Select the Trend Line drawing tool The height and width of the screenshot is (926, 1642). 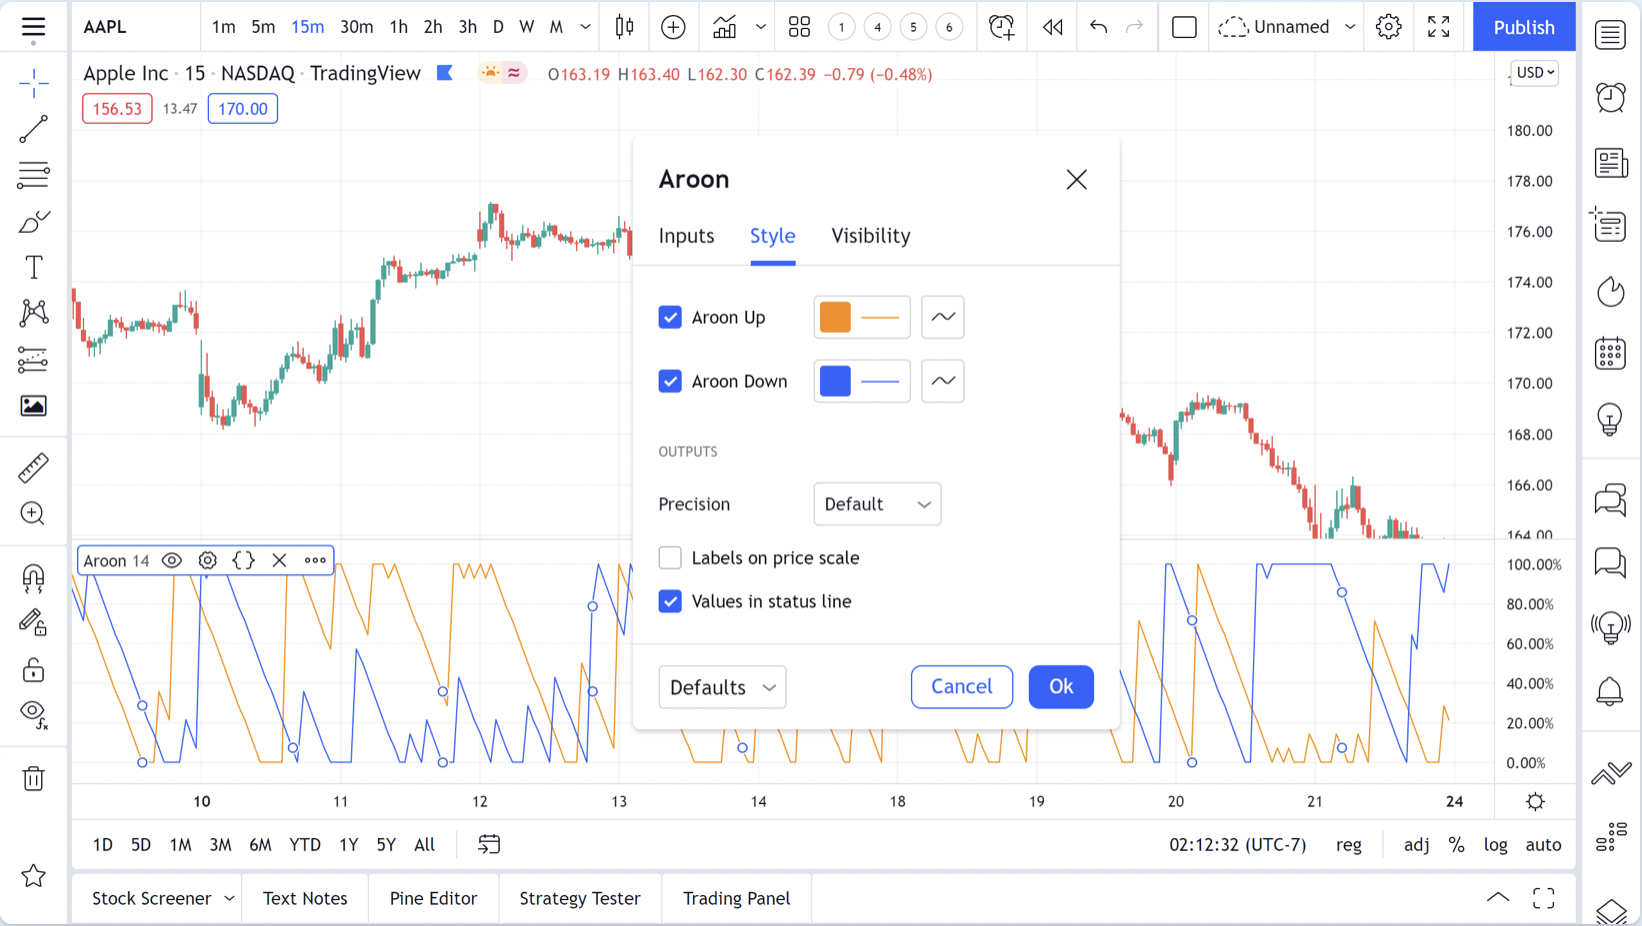coord(33,128)
